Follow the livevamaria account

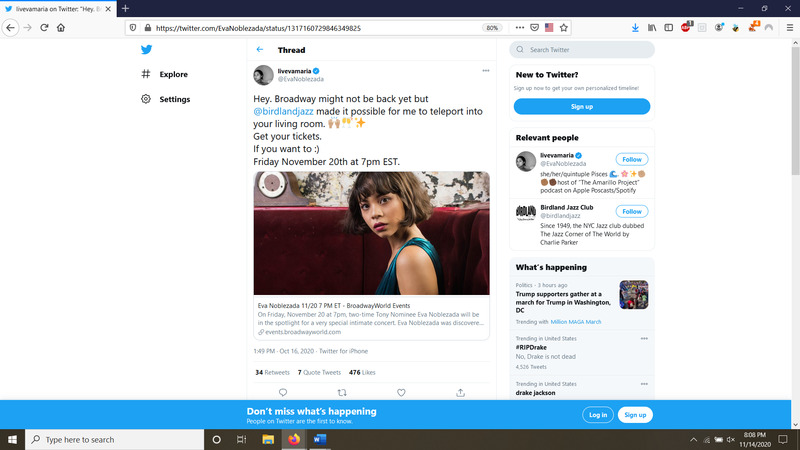(x=631, y=159)
